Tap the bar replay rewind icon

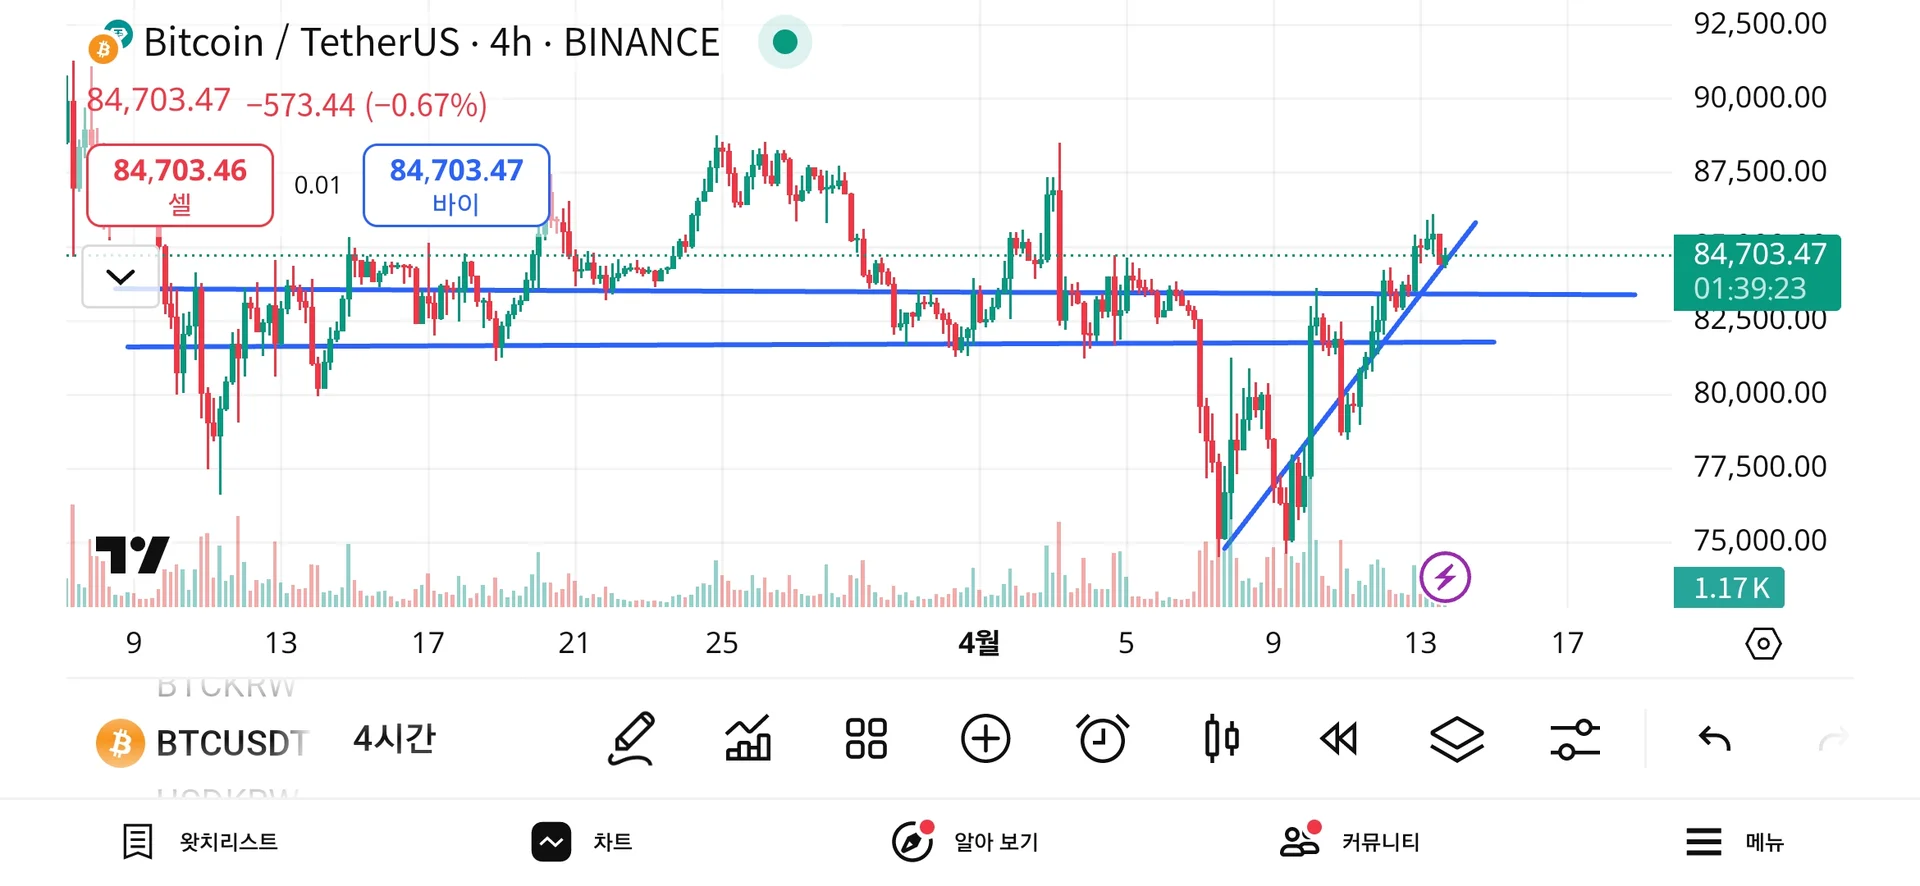1339,740
